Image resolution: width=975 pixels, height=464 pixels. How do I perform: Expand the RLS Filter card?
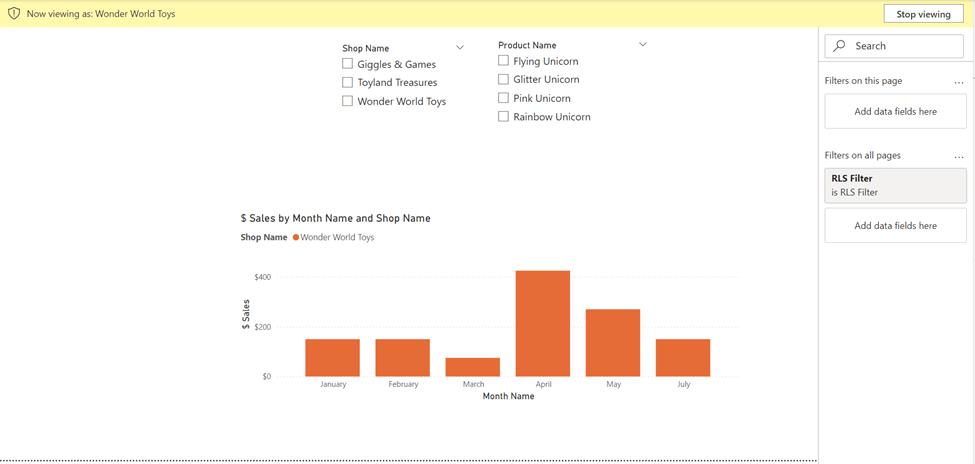895,185
